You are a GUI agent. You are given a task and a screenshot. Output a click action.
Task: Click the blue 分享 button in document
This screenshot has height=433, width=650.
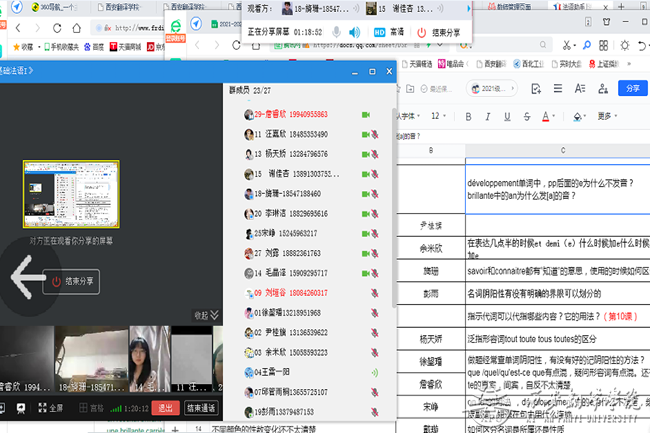pos(632,88)
